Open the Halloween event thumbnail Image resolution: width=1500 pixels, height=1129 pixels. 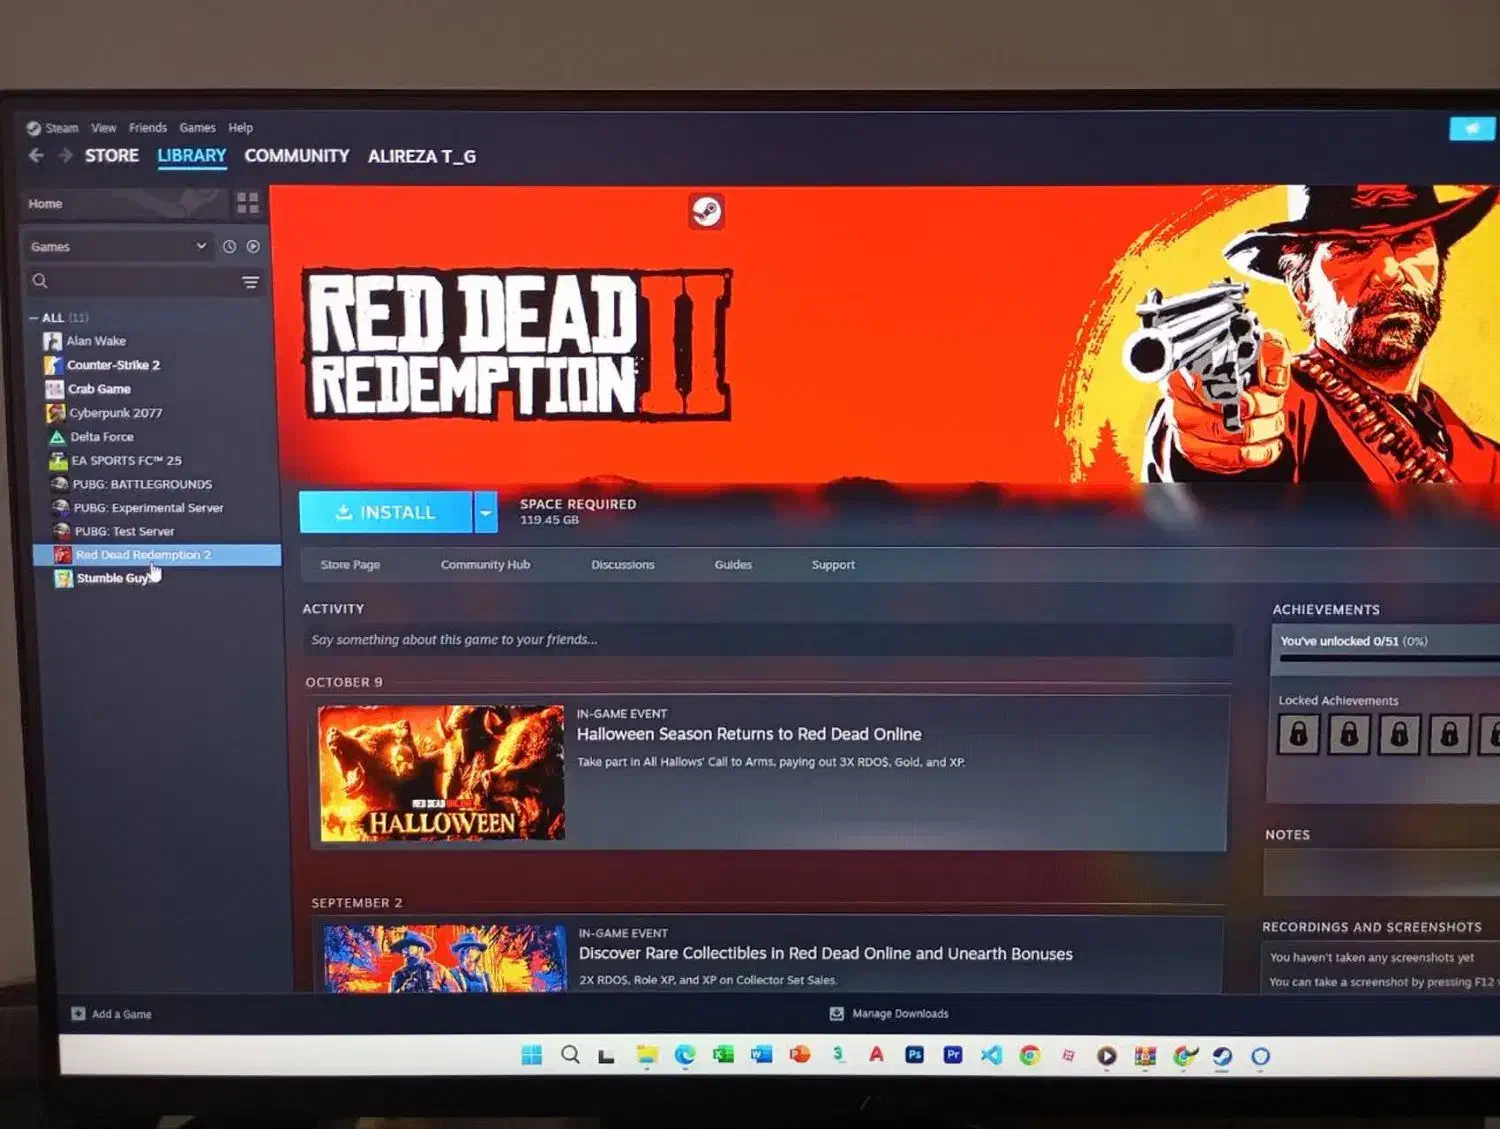[441, 773]
